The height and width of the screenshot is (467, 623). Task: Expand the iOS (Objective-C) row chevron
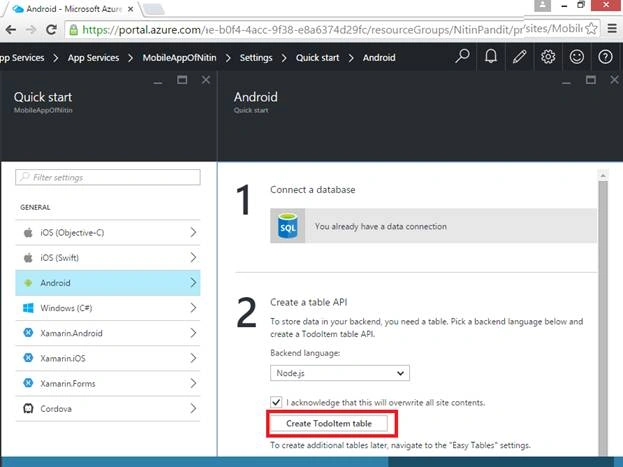[x=193, y=233]
